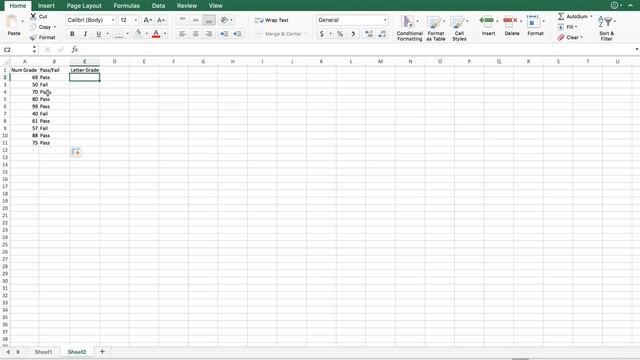This screenshot has width=640, height=360.
Task: Open the Review ribbon tab
Action: click(x=187, y=6)
